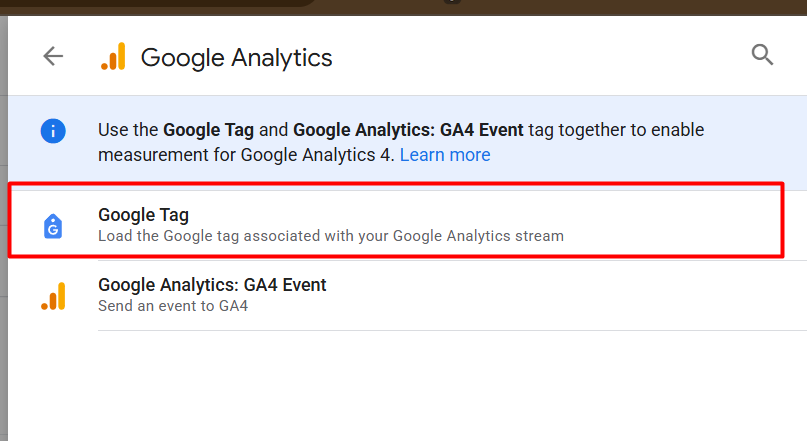Screen dimensions: 807x441
Task: Open search with the magnifier icon
Action: (762, 55)
